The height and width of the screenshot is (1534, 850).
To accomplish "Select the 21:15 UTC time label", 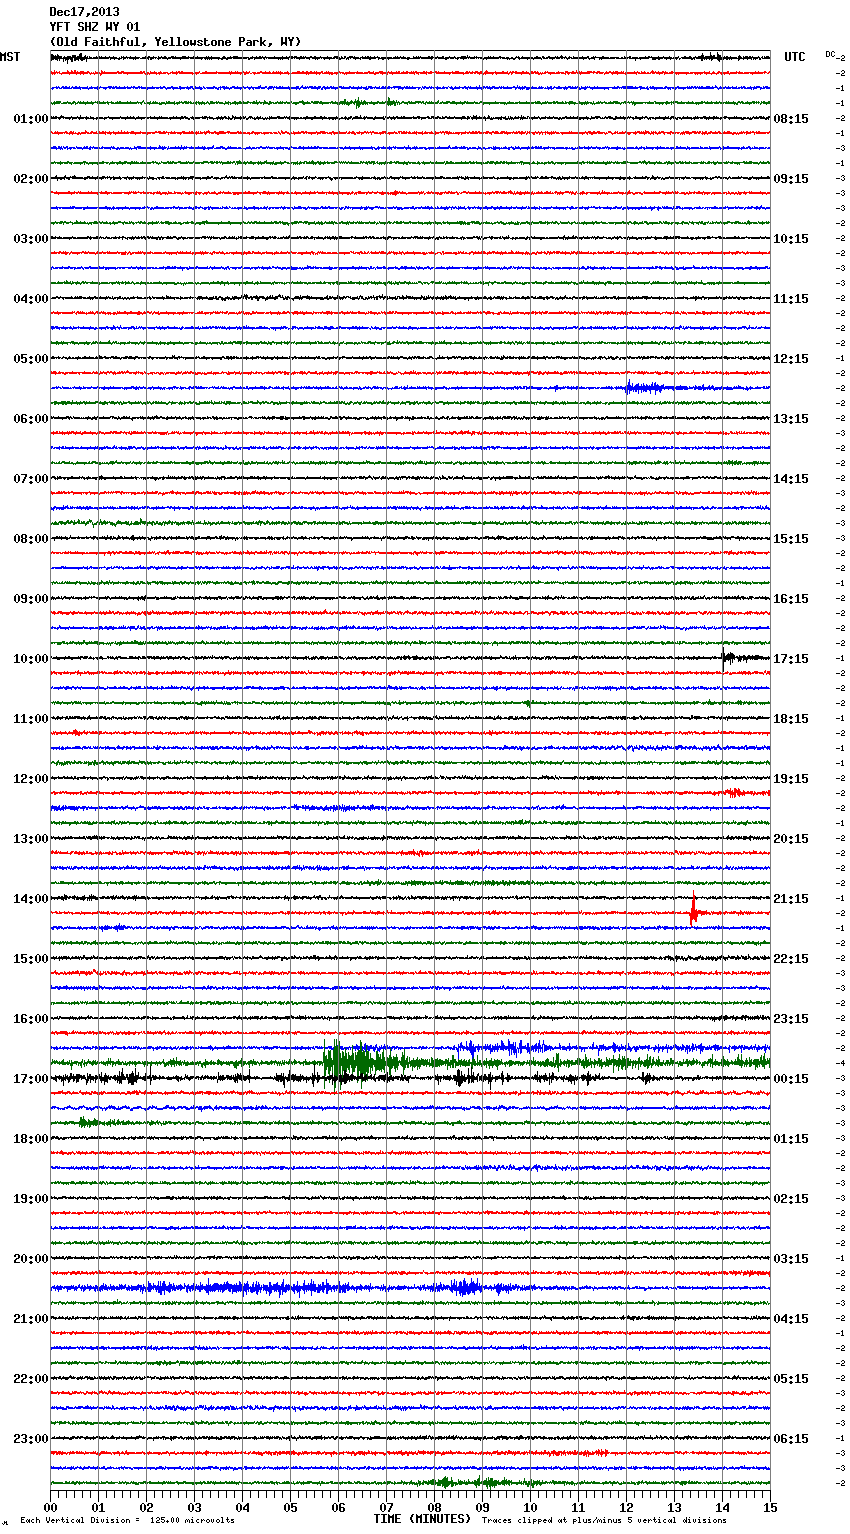I will click(791, 899).
